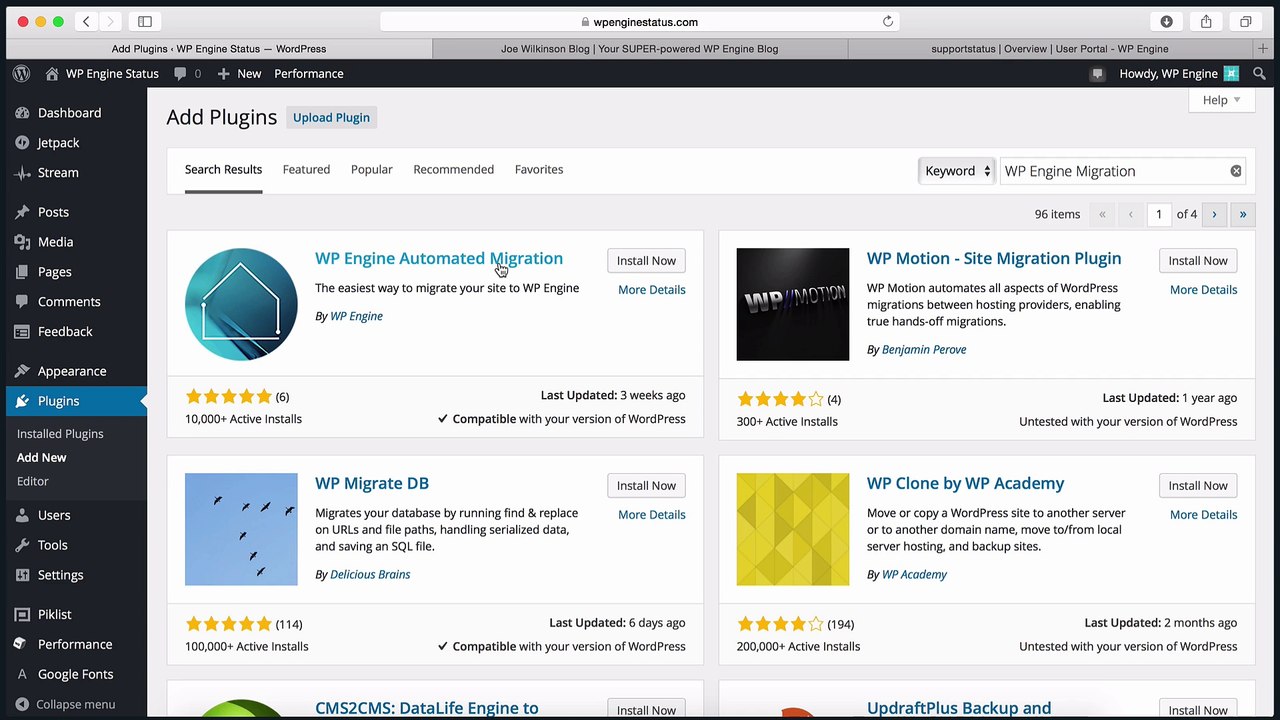Viewport: 1280px width, 720px height.
Task: Install WP Migrate DB plugin
Action: pos(646,485)
